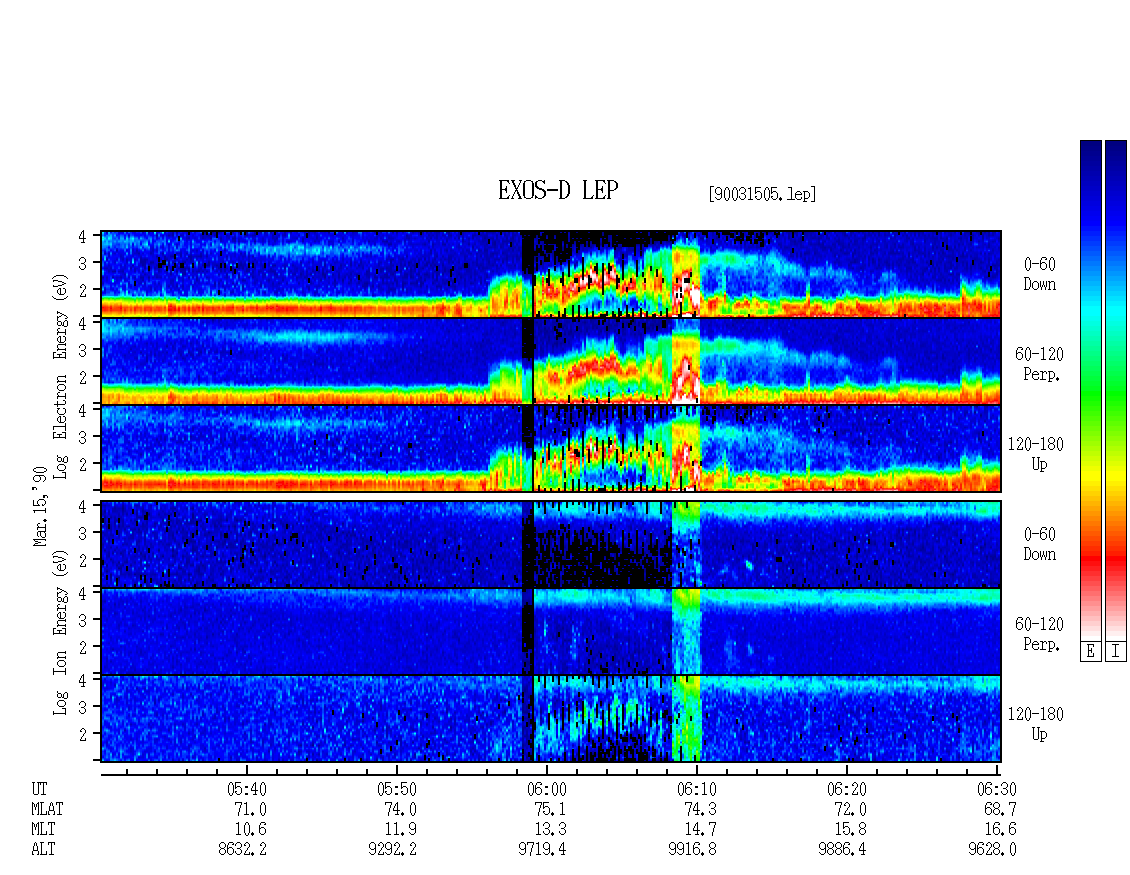Click the 05:50 time tick label
Viewport: 1130px width, 875px height.
pyautogui.click(x=397, y=789)
